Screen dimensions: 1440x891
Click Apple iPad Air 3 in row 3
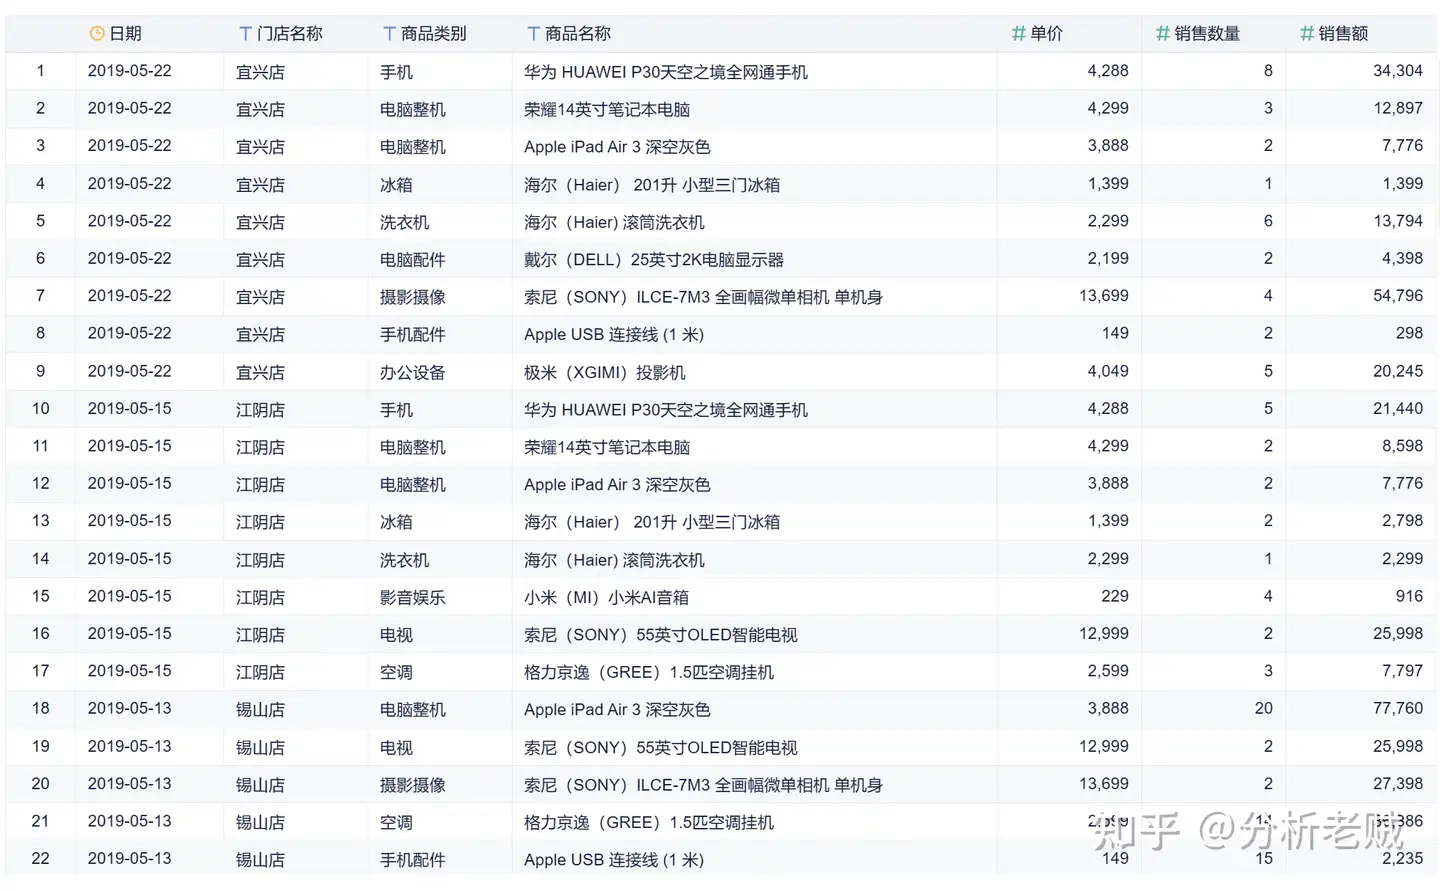pos(617,147)
